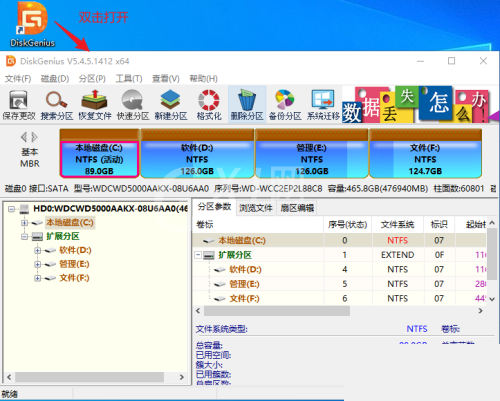Click the 标识 column header

pyautogui.click(x=439, y=225)
